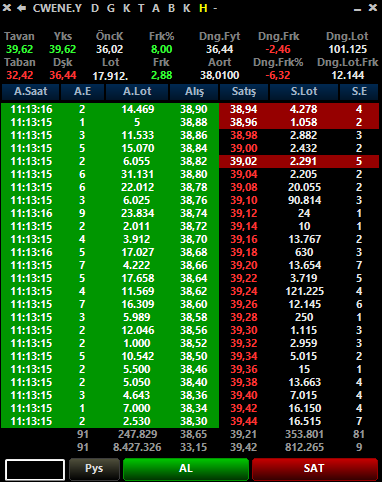Viewport: 382px width, 482px height.
Task: Select bid price 38,80
Action: (x=194, y=174)
